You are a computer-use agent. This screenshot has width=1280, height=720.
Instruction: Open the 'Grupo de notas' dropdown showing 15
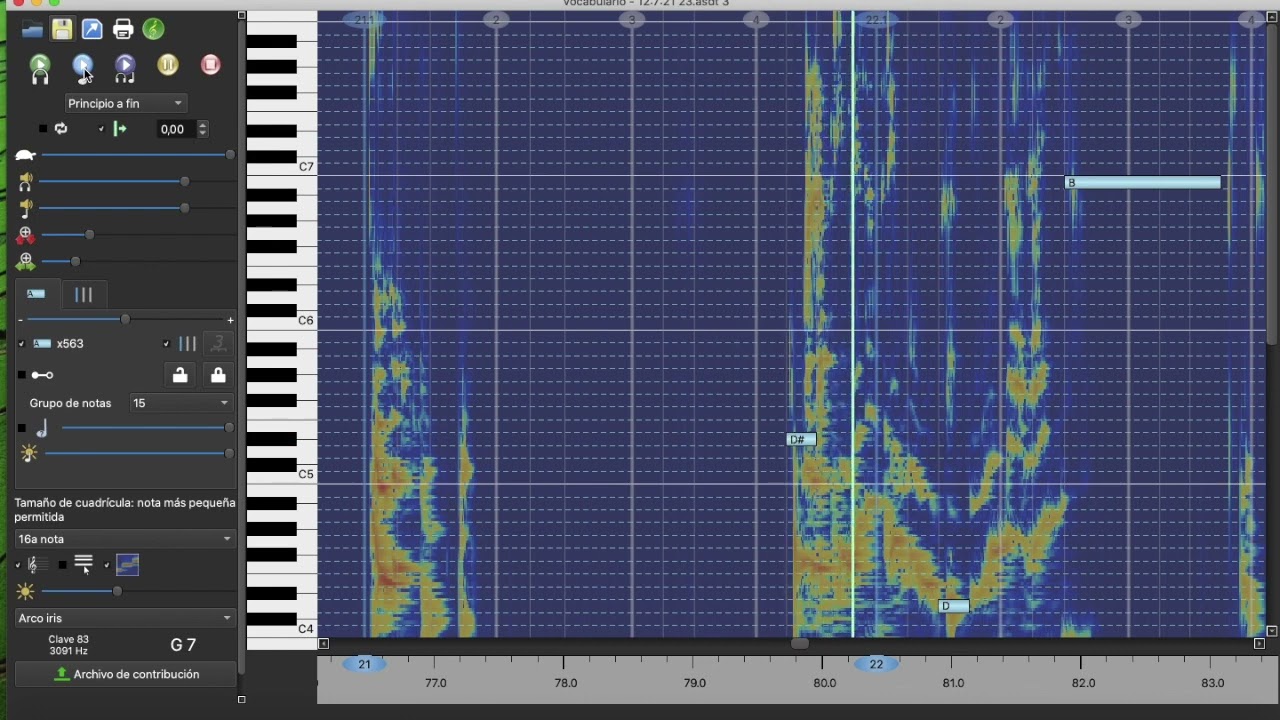(181, 403)
